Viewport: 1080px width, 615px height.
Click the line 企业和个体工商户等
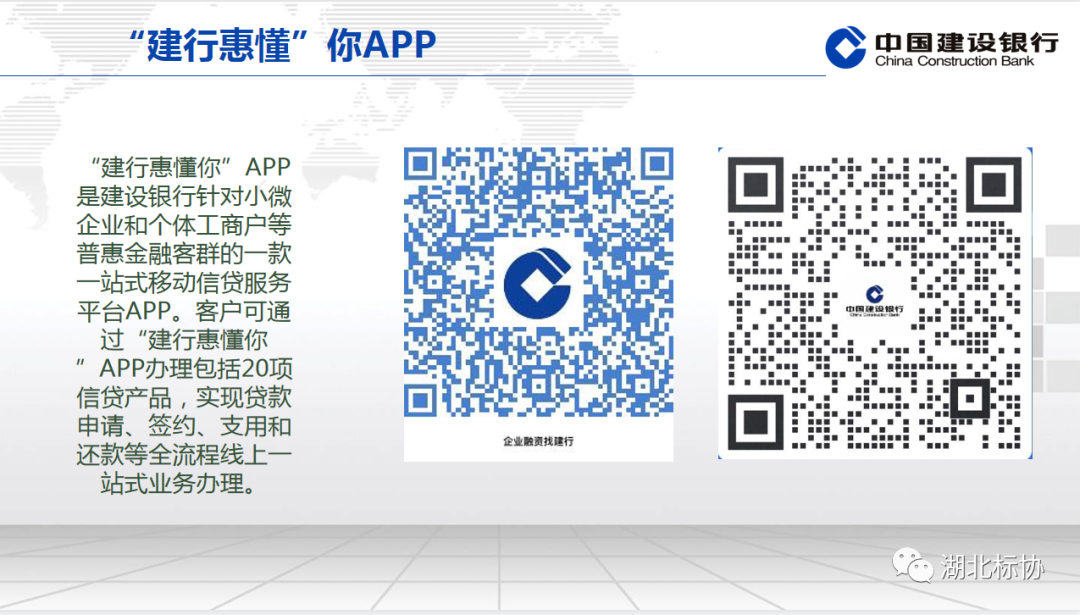click(184, 225)
